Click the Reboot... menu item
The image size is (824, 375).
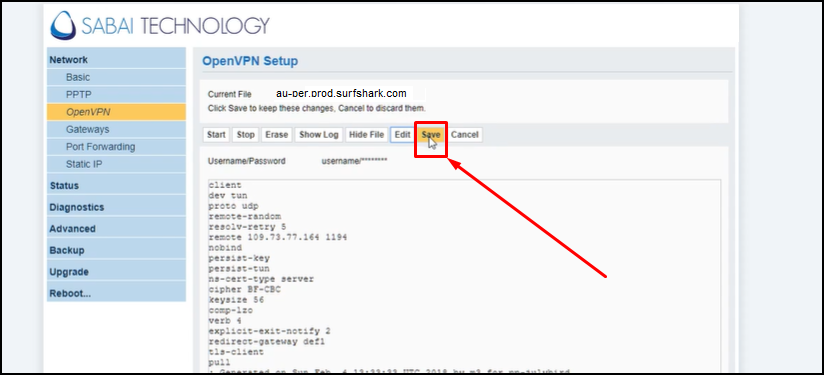pyautogui.click(x=116, y=293)
